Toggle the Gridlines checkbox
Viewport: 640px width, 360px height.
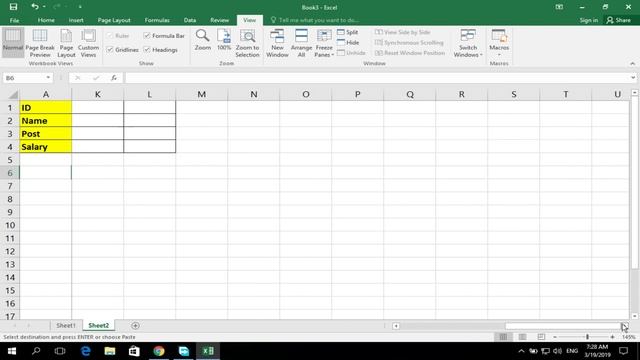(x=110, y=50)
